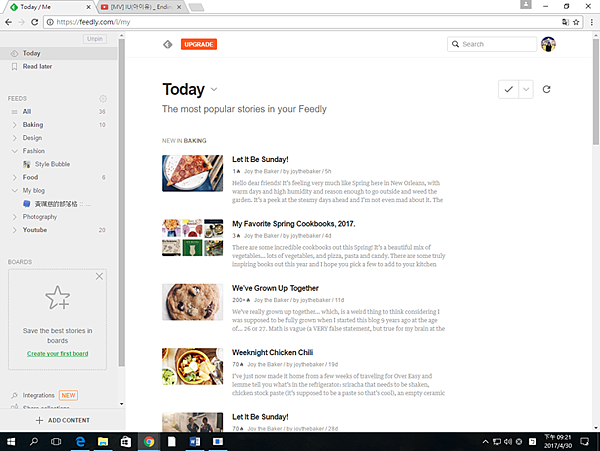Close the boards hint card
The width and height of the screenshot is (600, 451).
(x=99, y=276)
